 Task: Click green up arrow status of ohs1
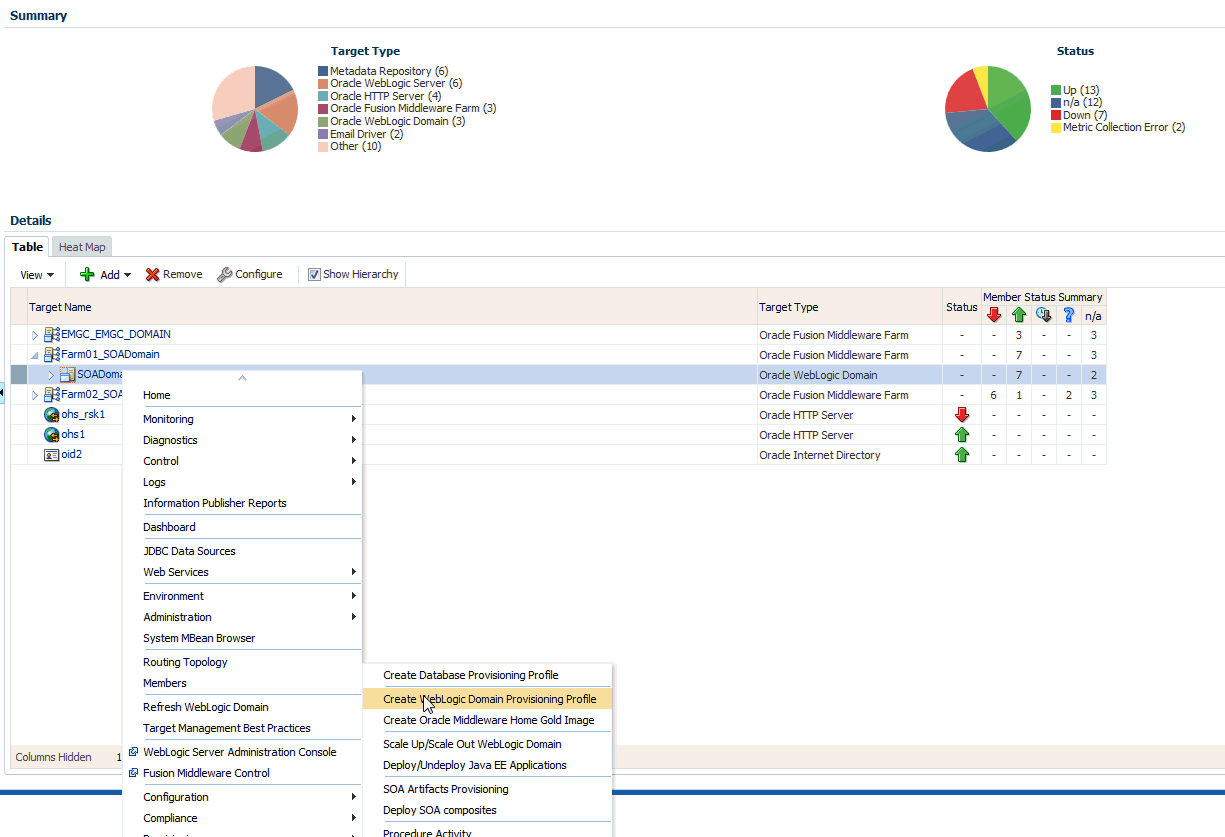coord(962,435)
